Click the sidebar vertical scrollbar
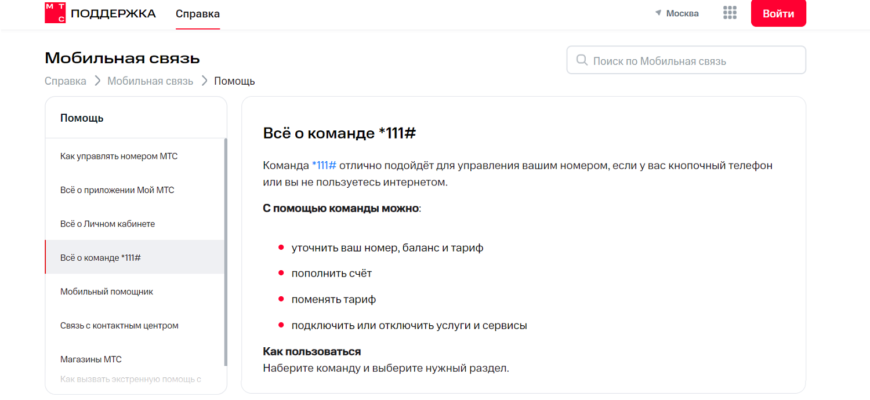 point(225,252)
